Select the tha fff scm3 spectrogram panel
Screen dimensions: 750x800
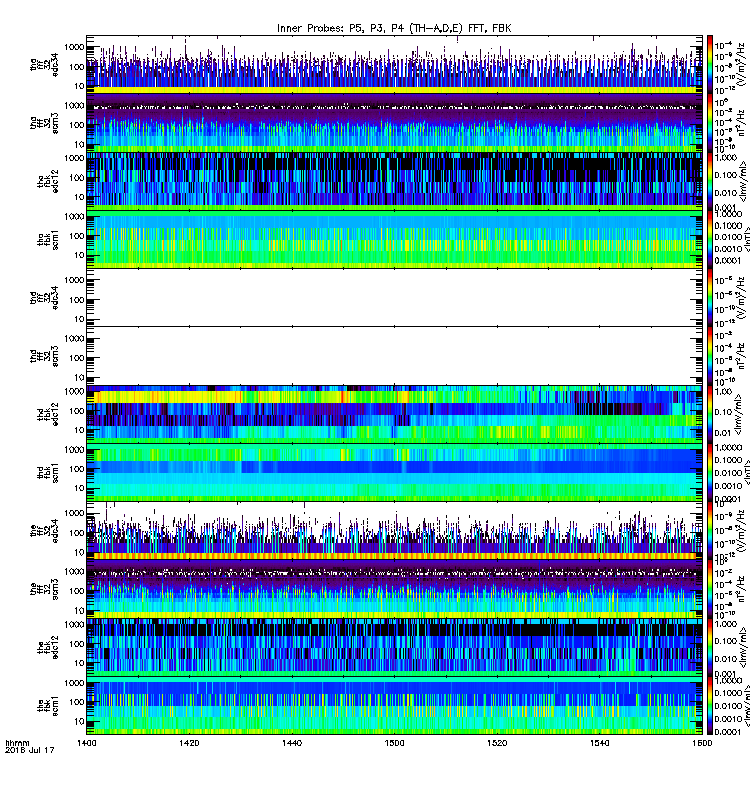tap(394, 123)
